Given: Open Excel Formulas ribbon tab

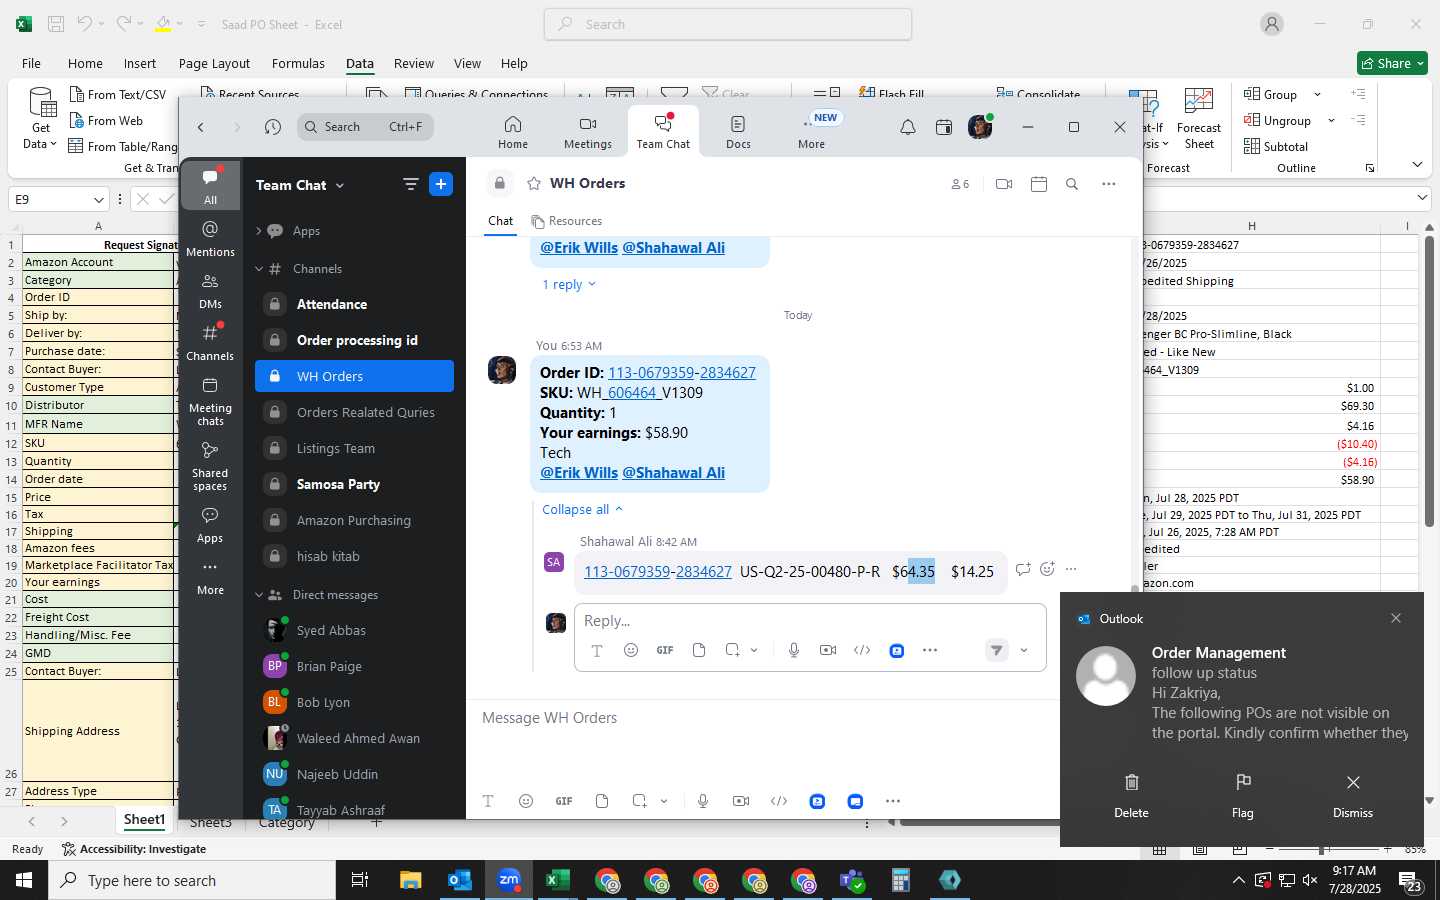Looking at the screenshot, I should pos(298,63).
